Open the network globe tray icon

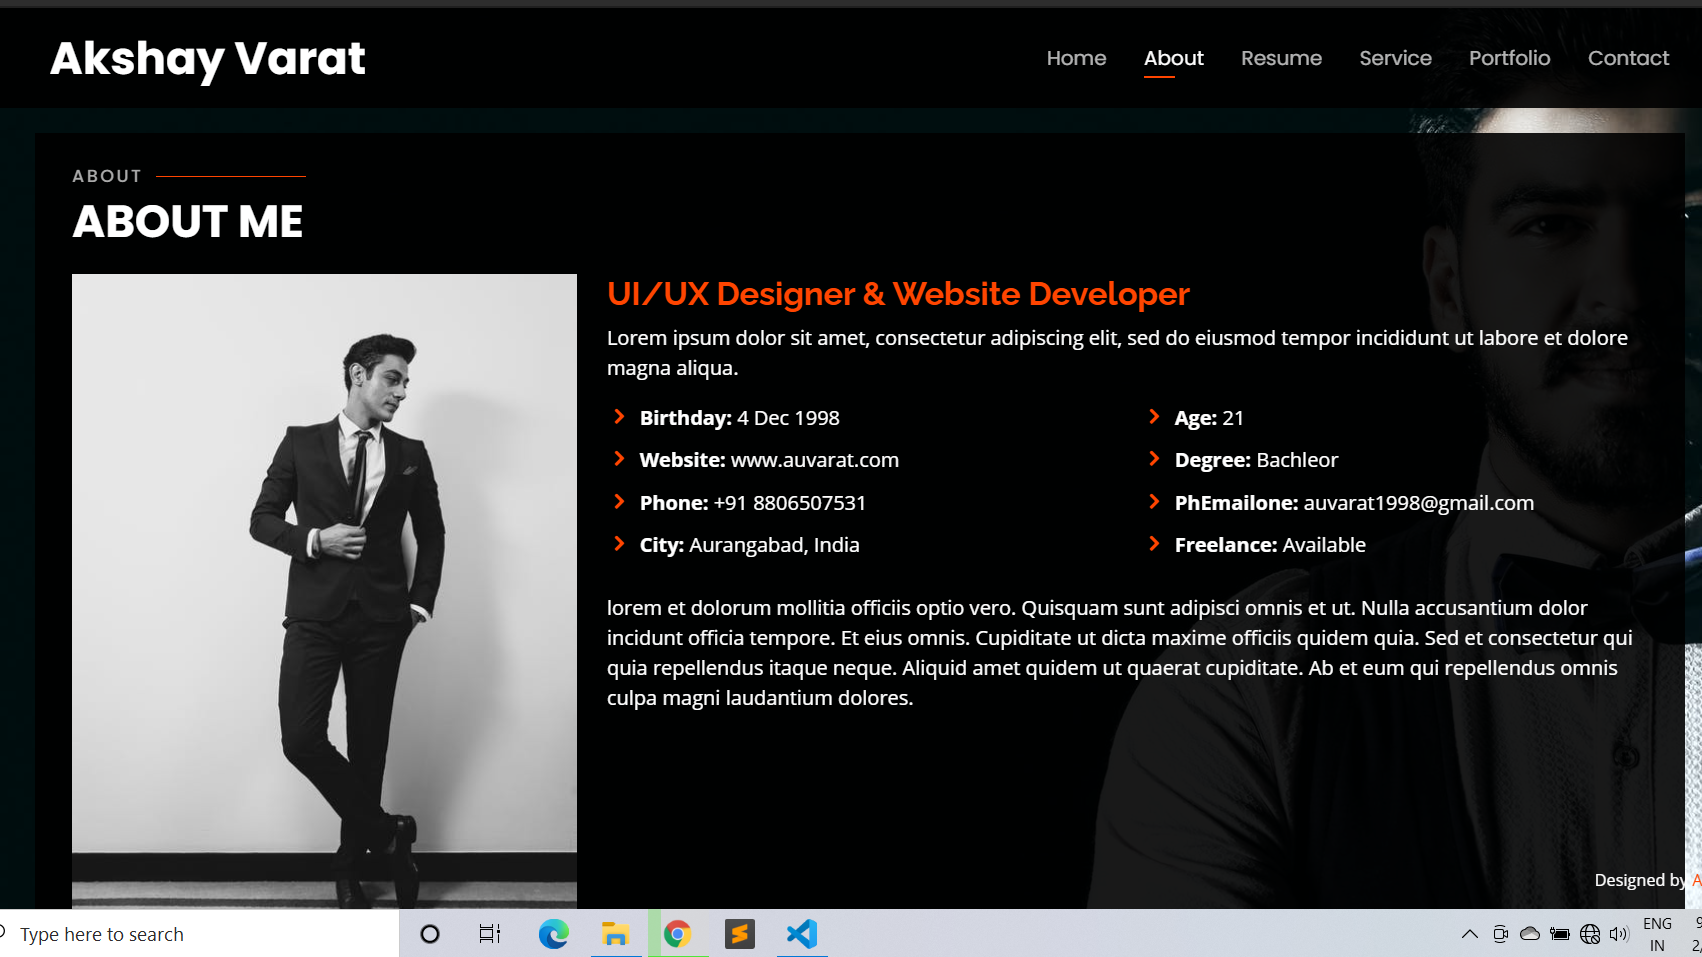tap(1590, 934)
